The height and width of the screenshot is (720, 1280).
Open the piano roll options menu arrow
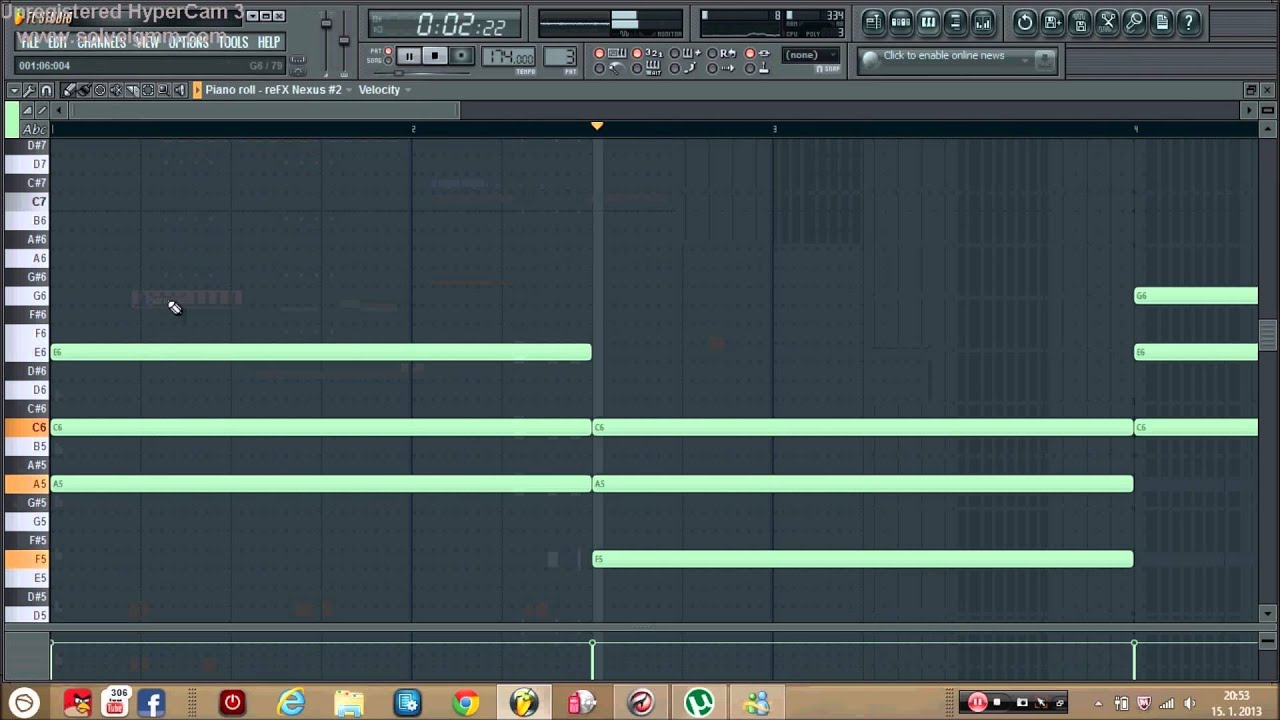click(x=14, y=90)
